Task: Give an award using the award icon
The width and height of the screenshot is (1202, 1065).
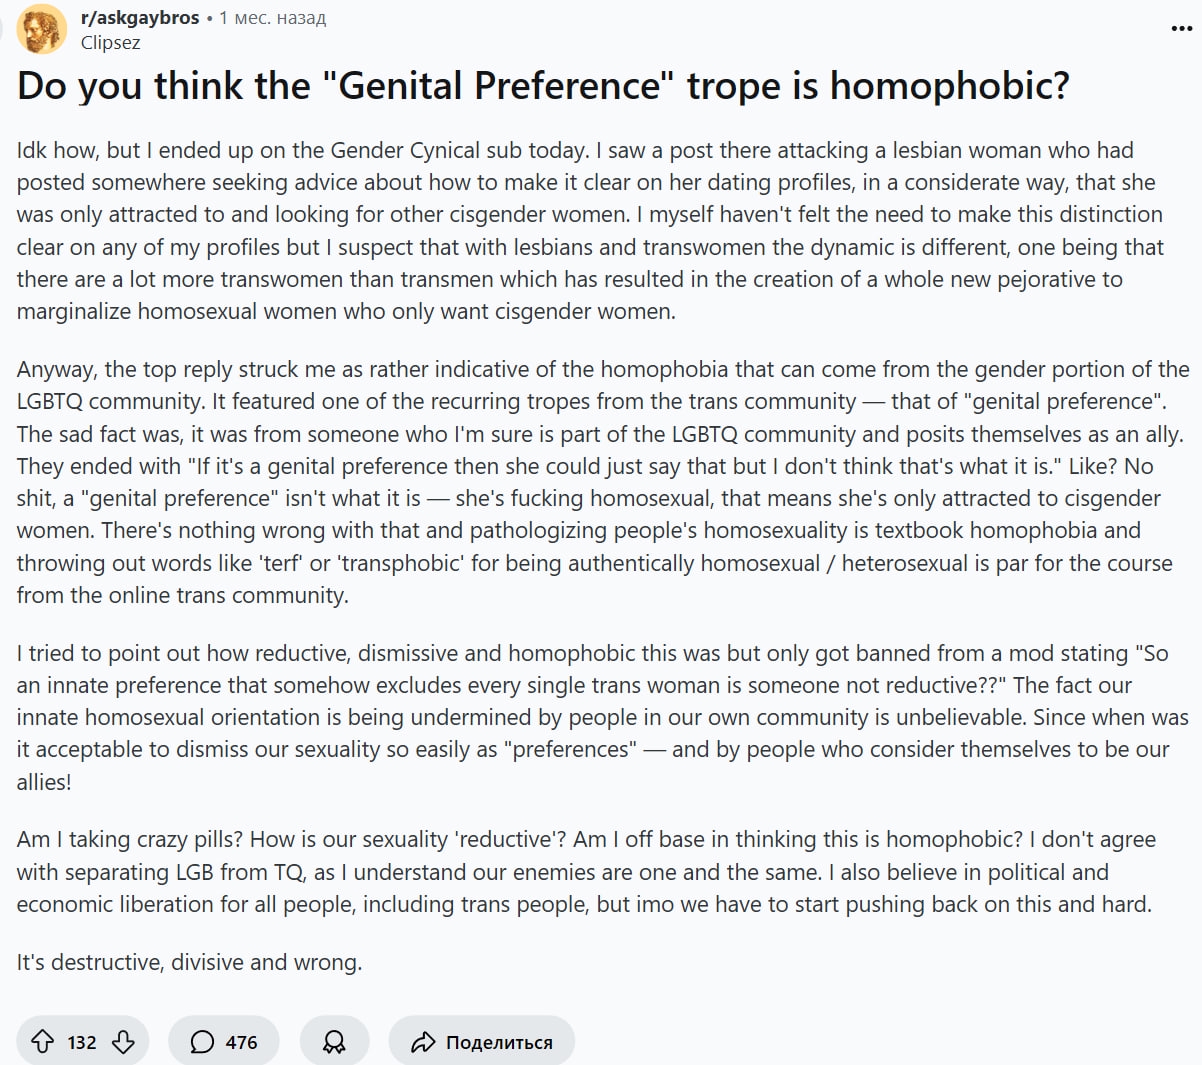Action: click(x=334, y=1042)
